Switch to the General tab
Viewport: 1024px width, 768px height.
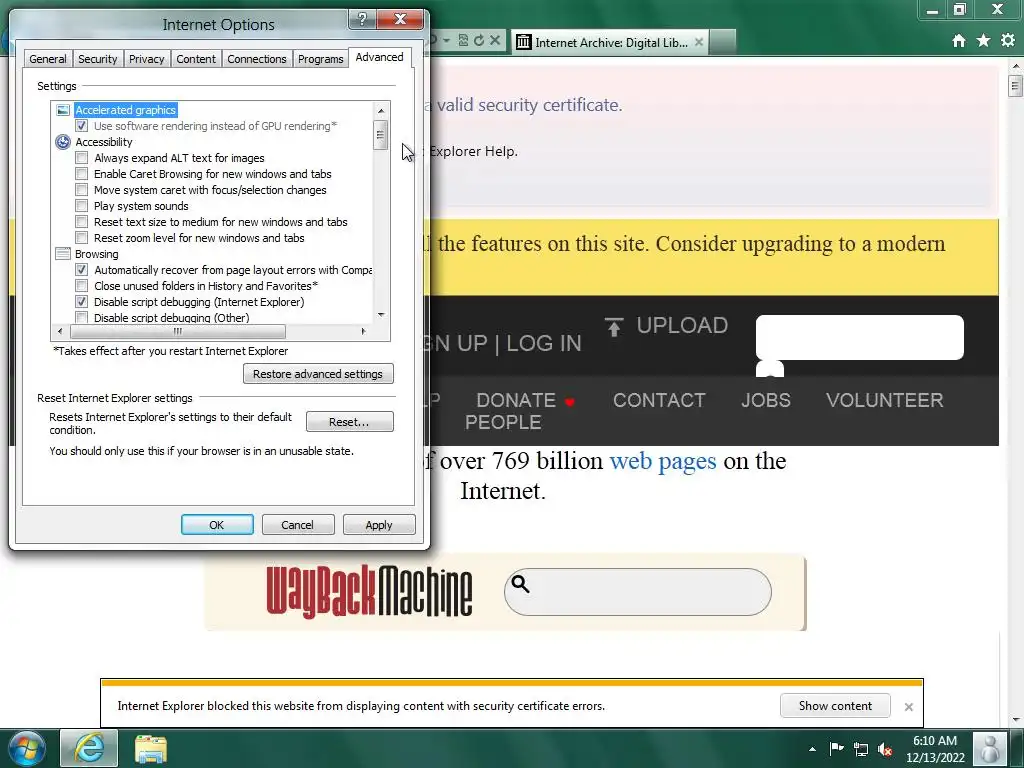48,59
